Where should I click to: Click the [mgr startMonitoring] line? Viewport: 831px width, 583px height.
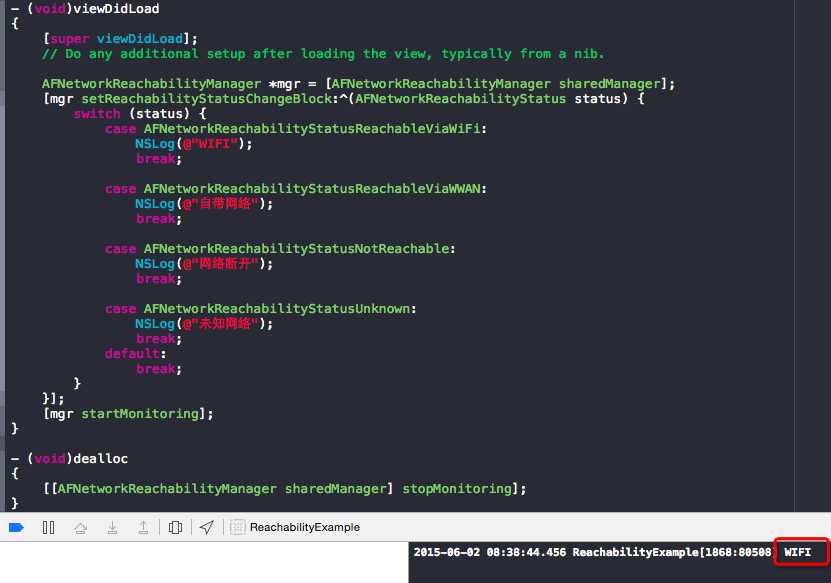[128, 414]
